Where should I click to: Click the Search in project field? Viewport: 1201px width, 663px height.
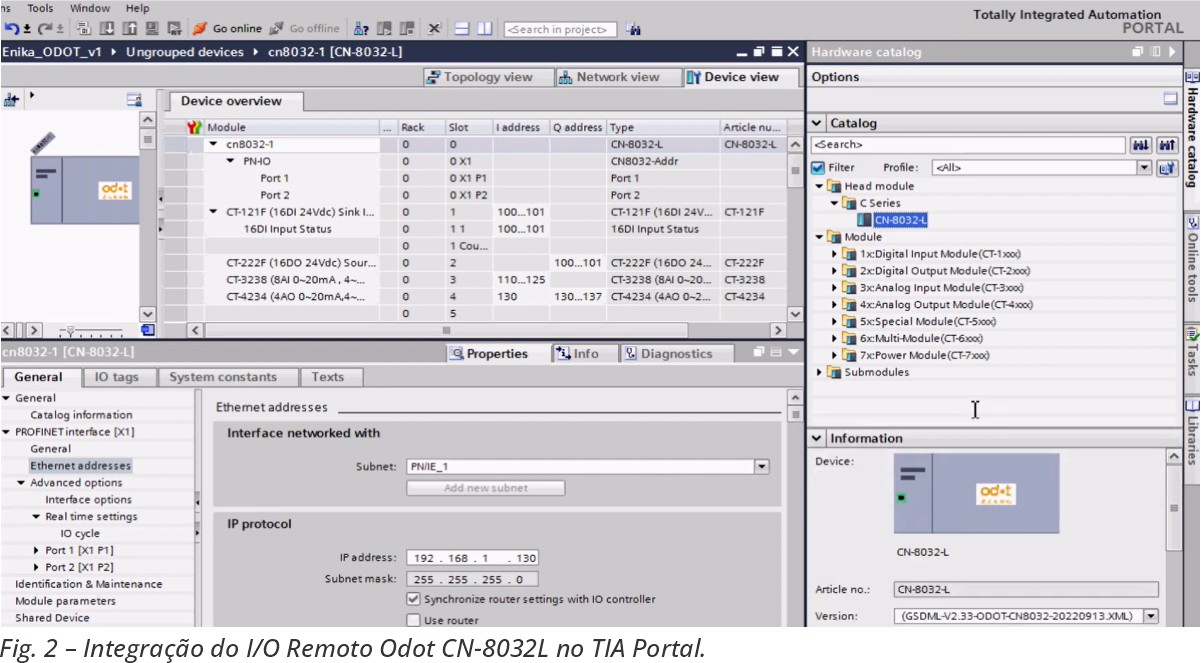coord(560,29)
